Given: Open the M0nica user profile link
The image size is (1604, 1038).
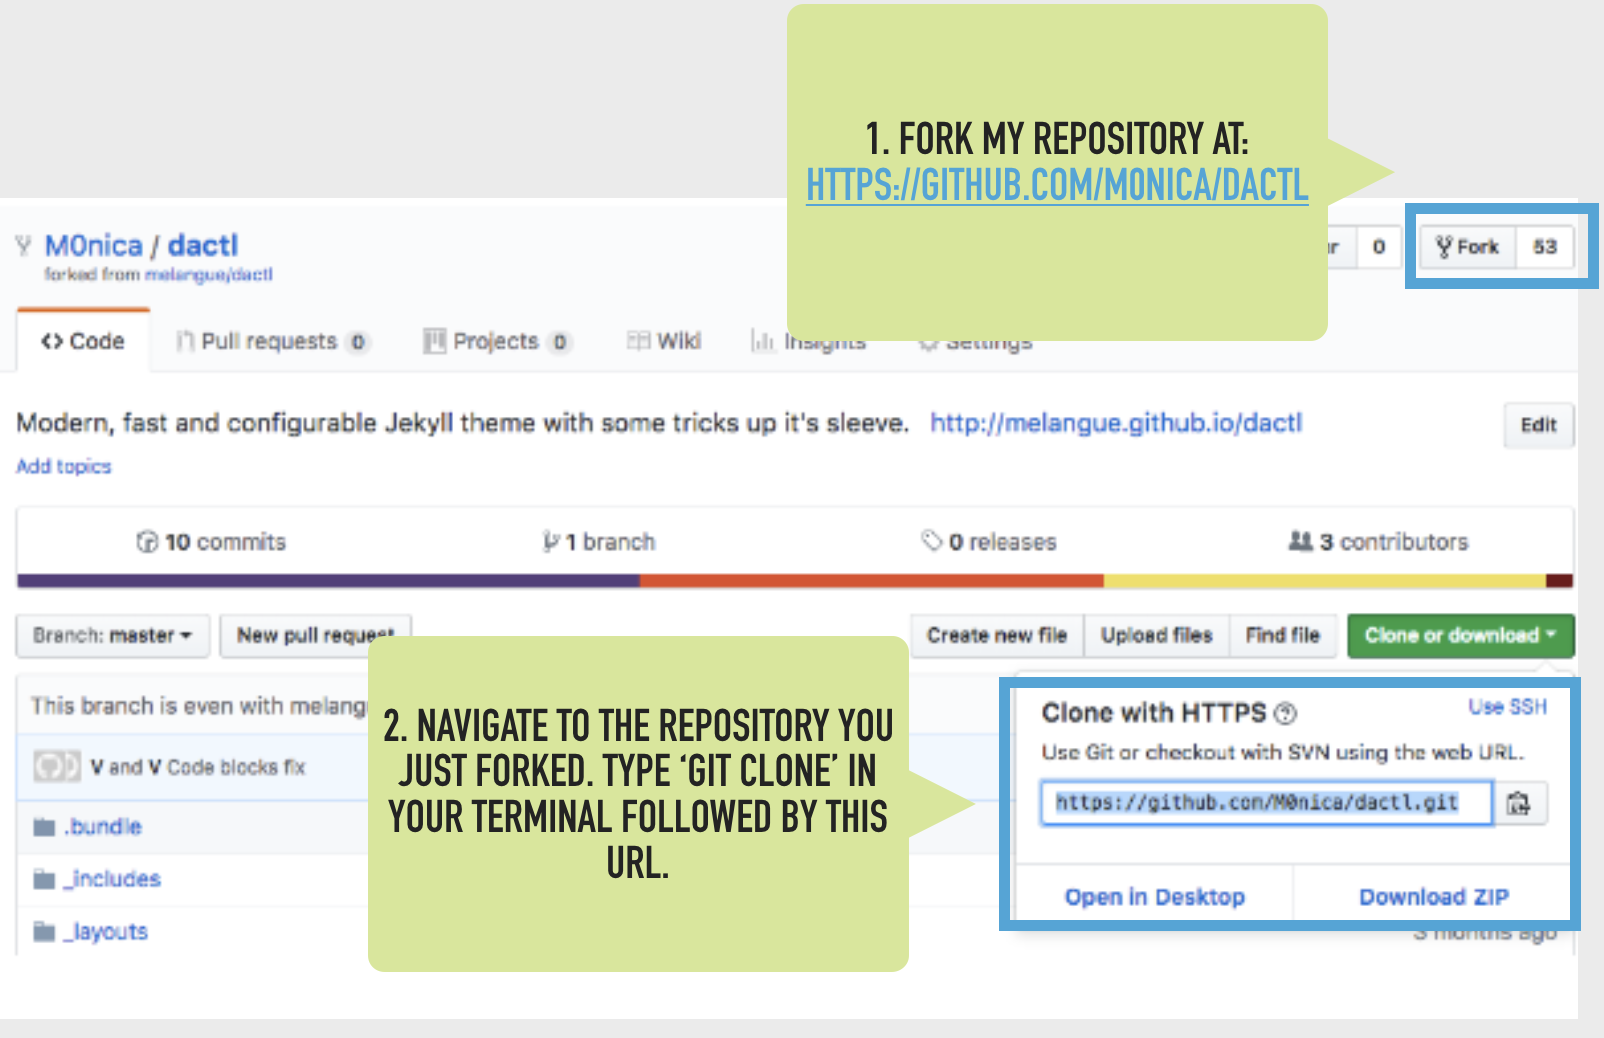Looking at the screenshot, I should [94, 245].
